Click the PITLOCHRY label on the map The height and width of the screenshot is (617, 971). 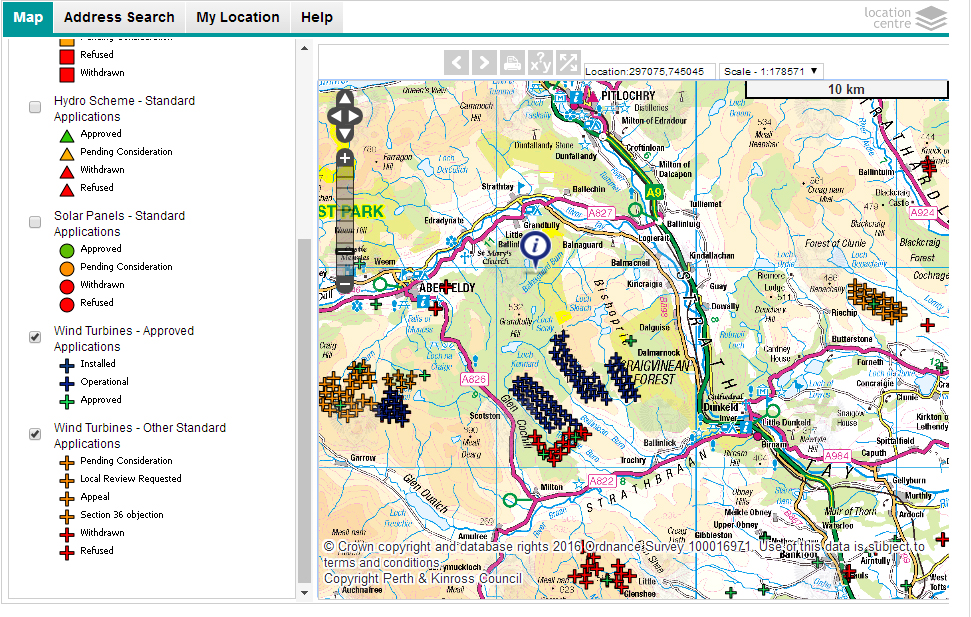(628, 95)
